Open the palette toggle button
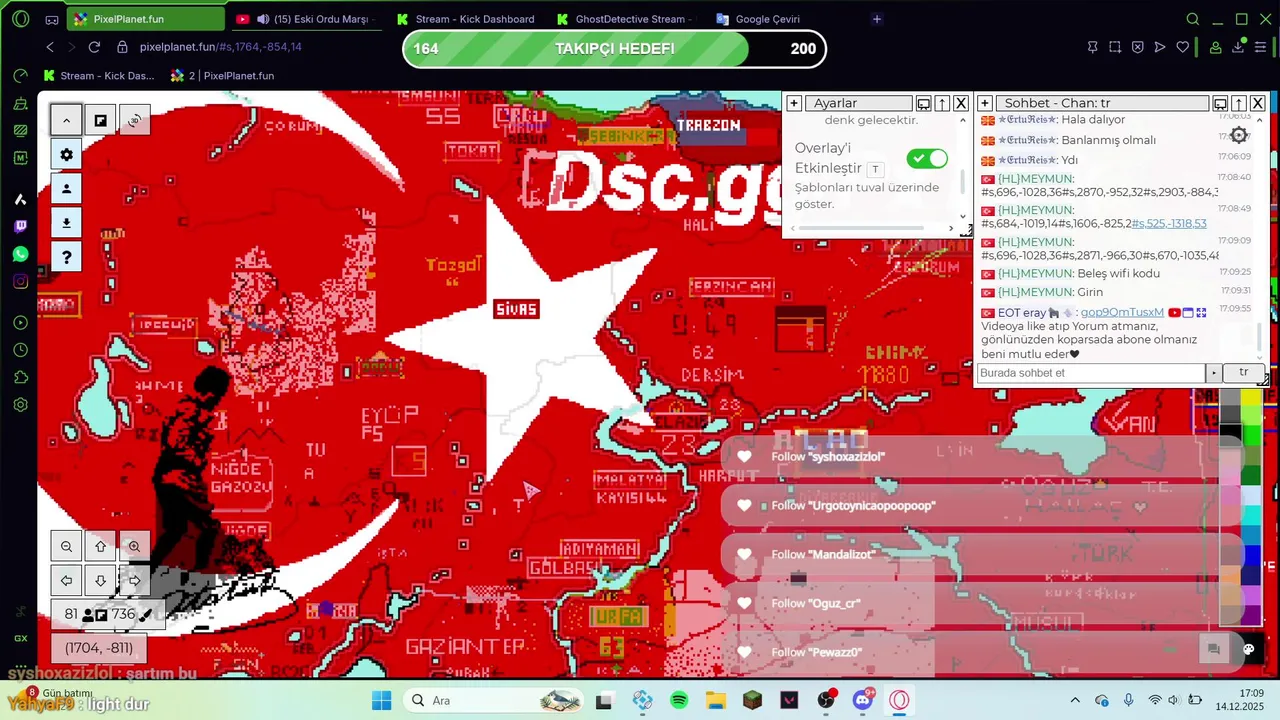This screenshot has width=1280, height=720. [1248, 649]
